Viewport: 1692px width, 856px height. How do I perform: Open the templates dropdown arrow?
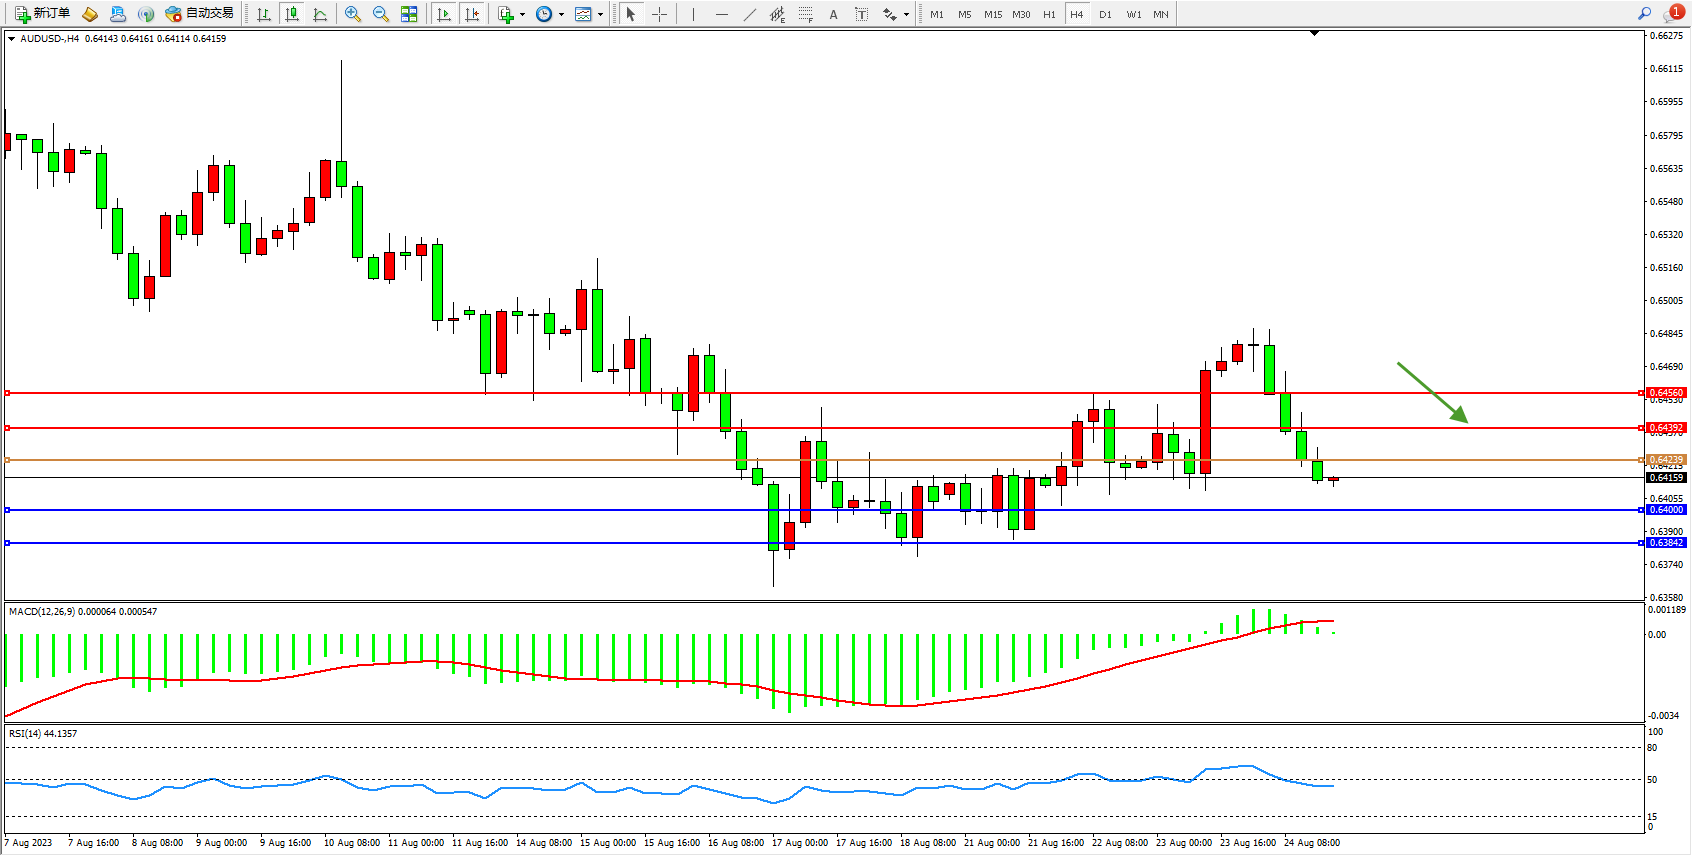600,14
